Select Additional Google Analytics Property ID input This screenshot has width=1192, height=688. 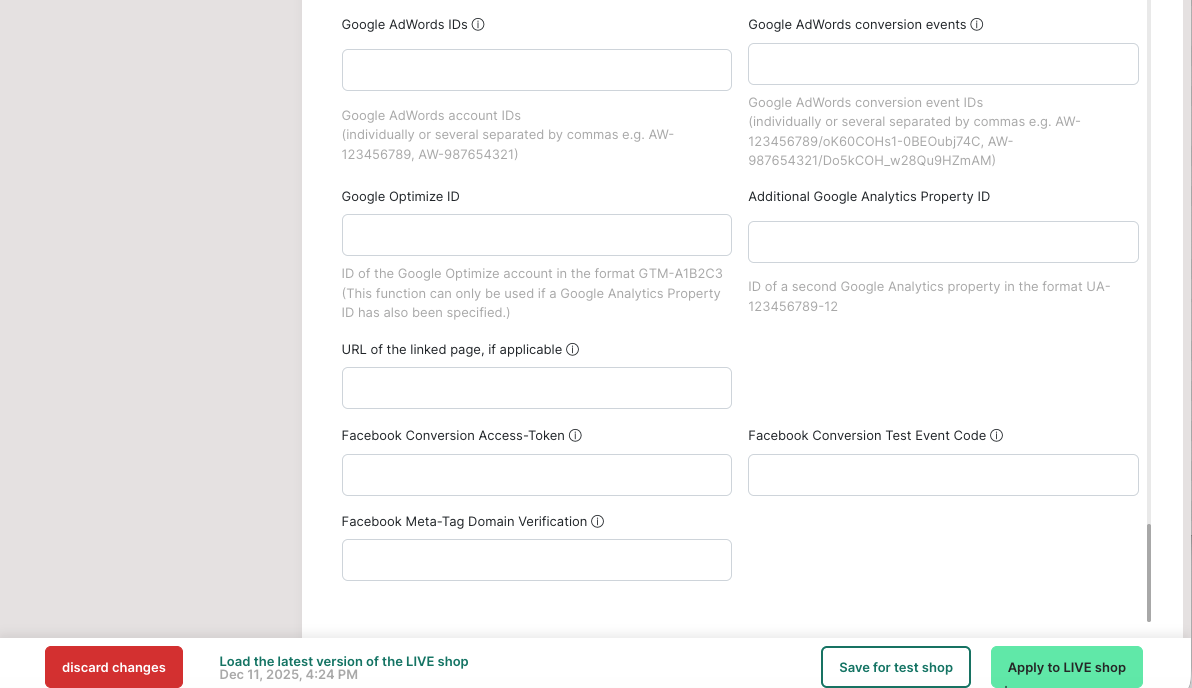(x=943, y=242)
